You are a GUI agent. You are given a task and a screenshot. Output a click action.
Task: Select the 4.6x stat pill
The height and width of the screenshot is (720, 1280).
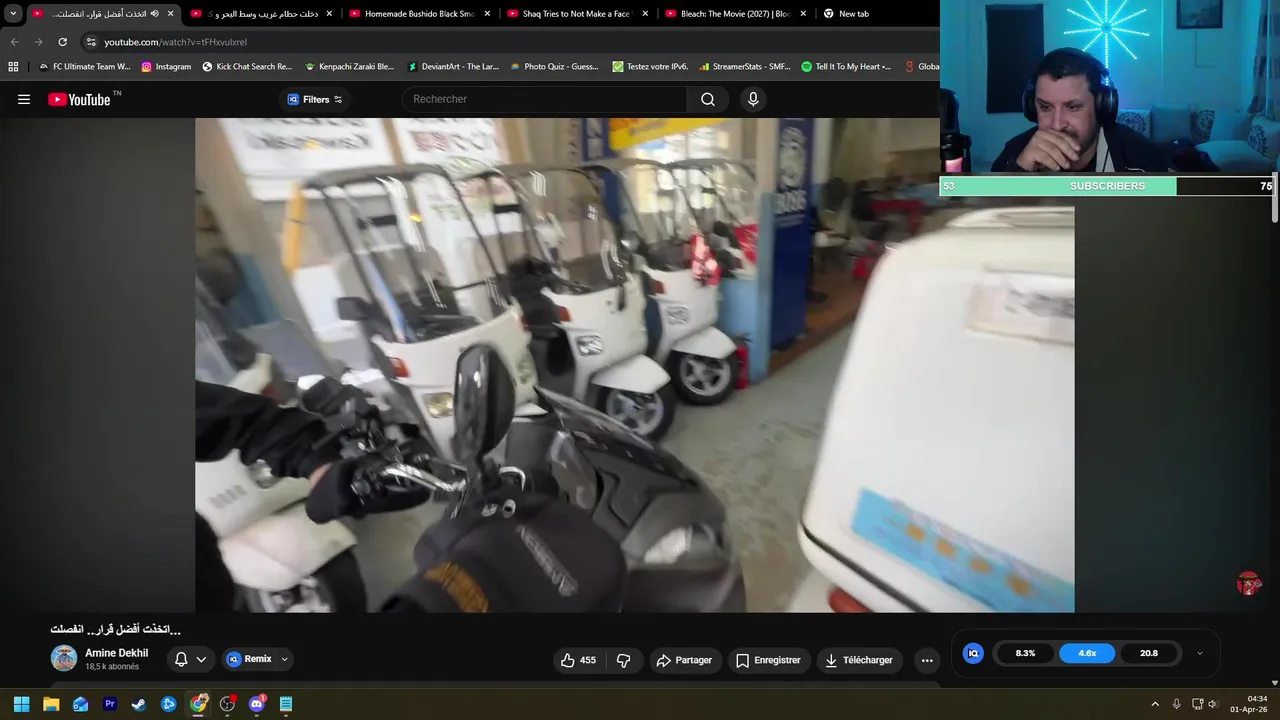pos(1087,653)
